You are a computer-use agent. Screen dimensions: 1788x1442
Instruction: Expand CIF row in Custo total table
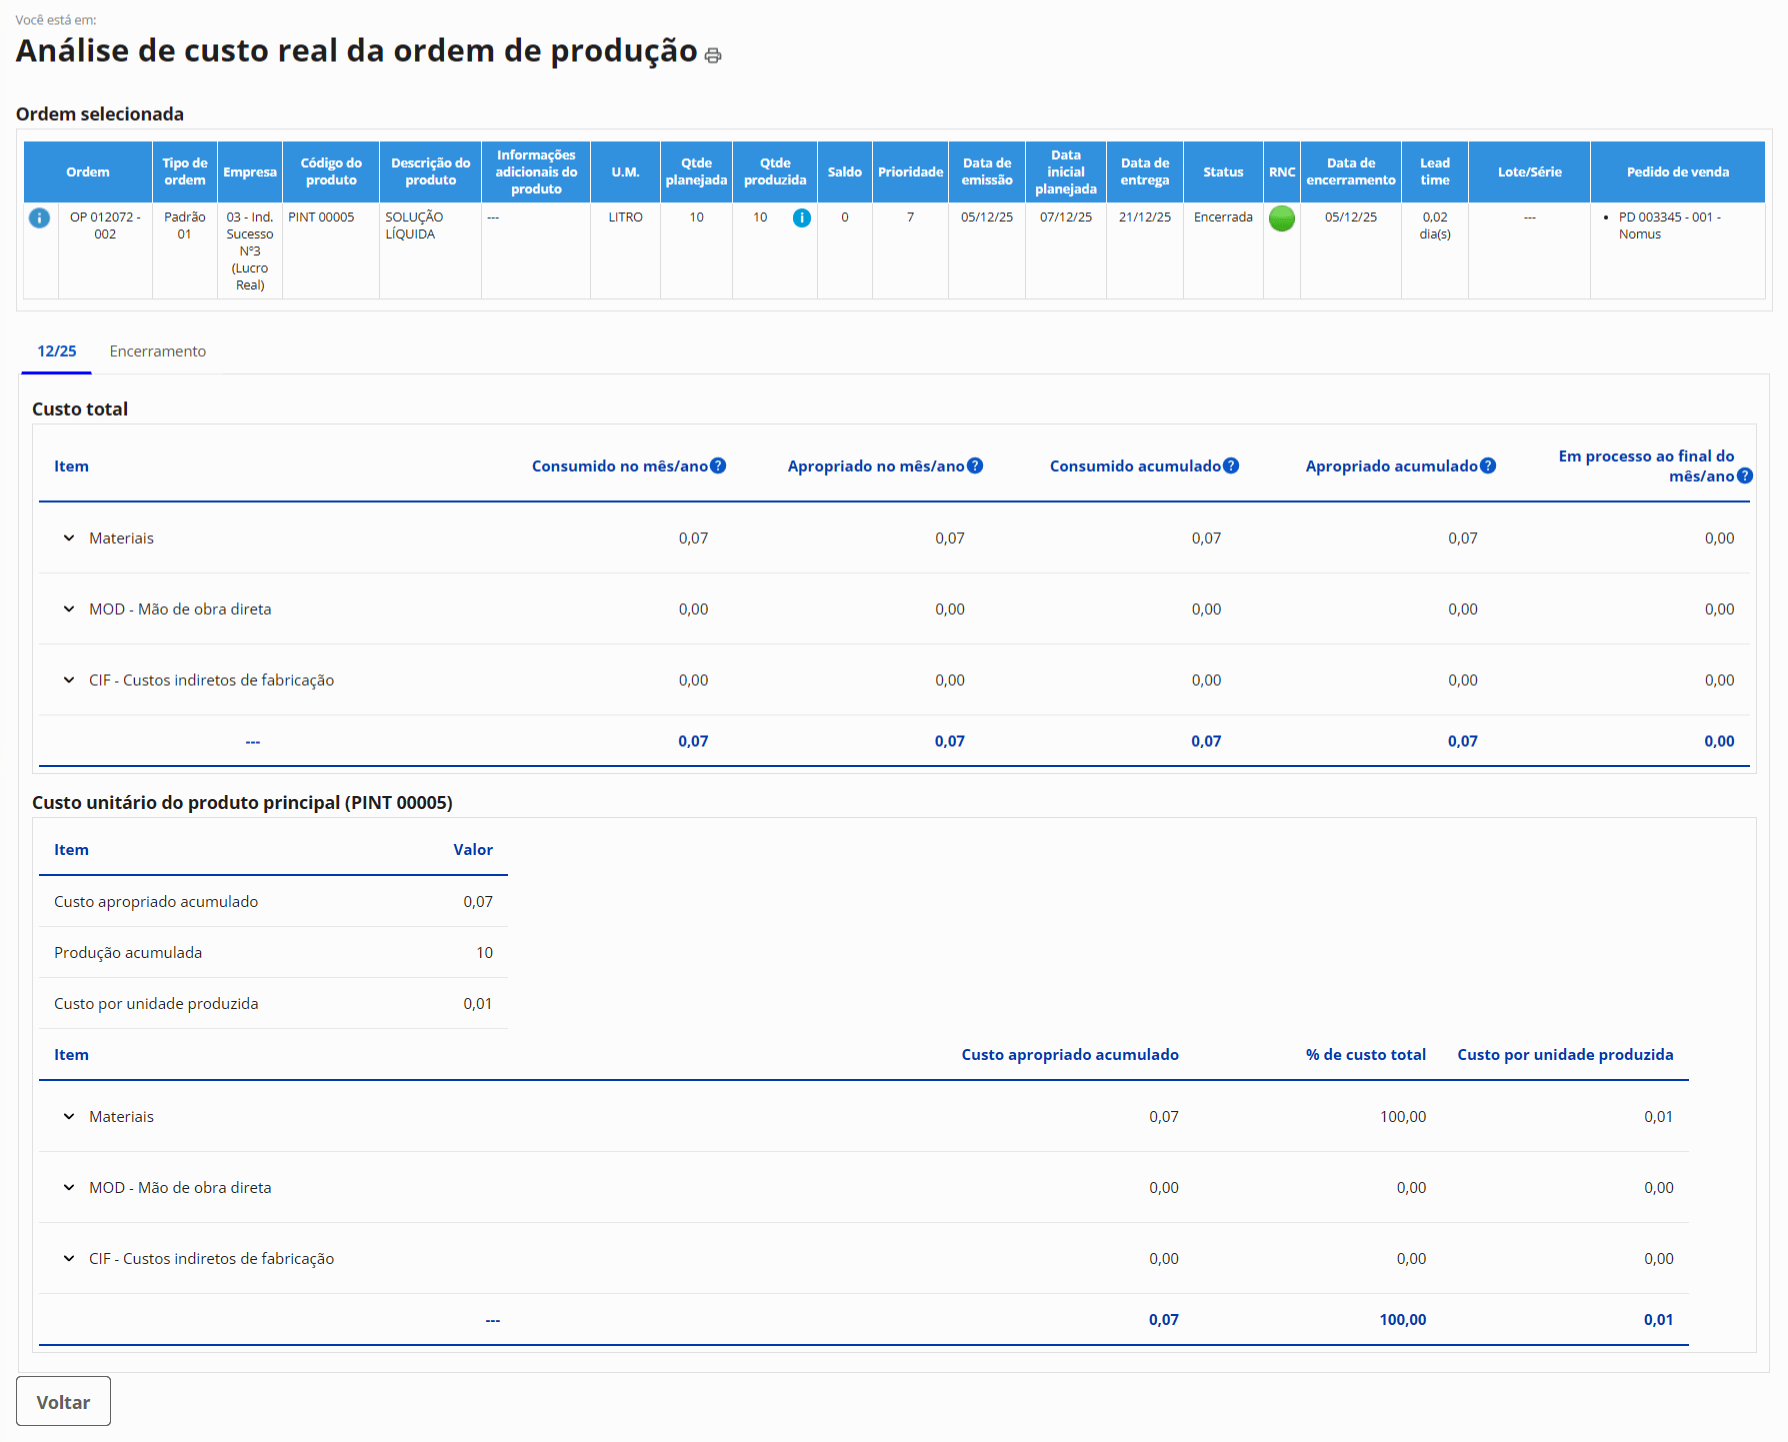(69, 680)
